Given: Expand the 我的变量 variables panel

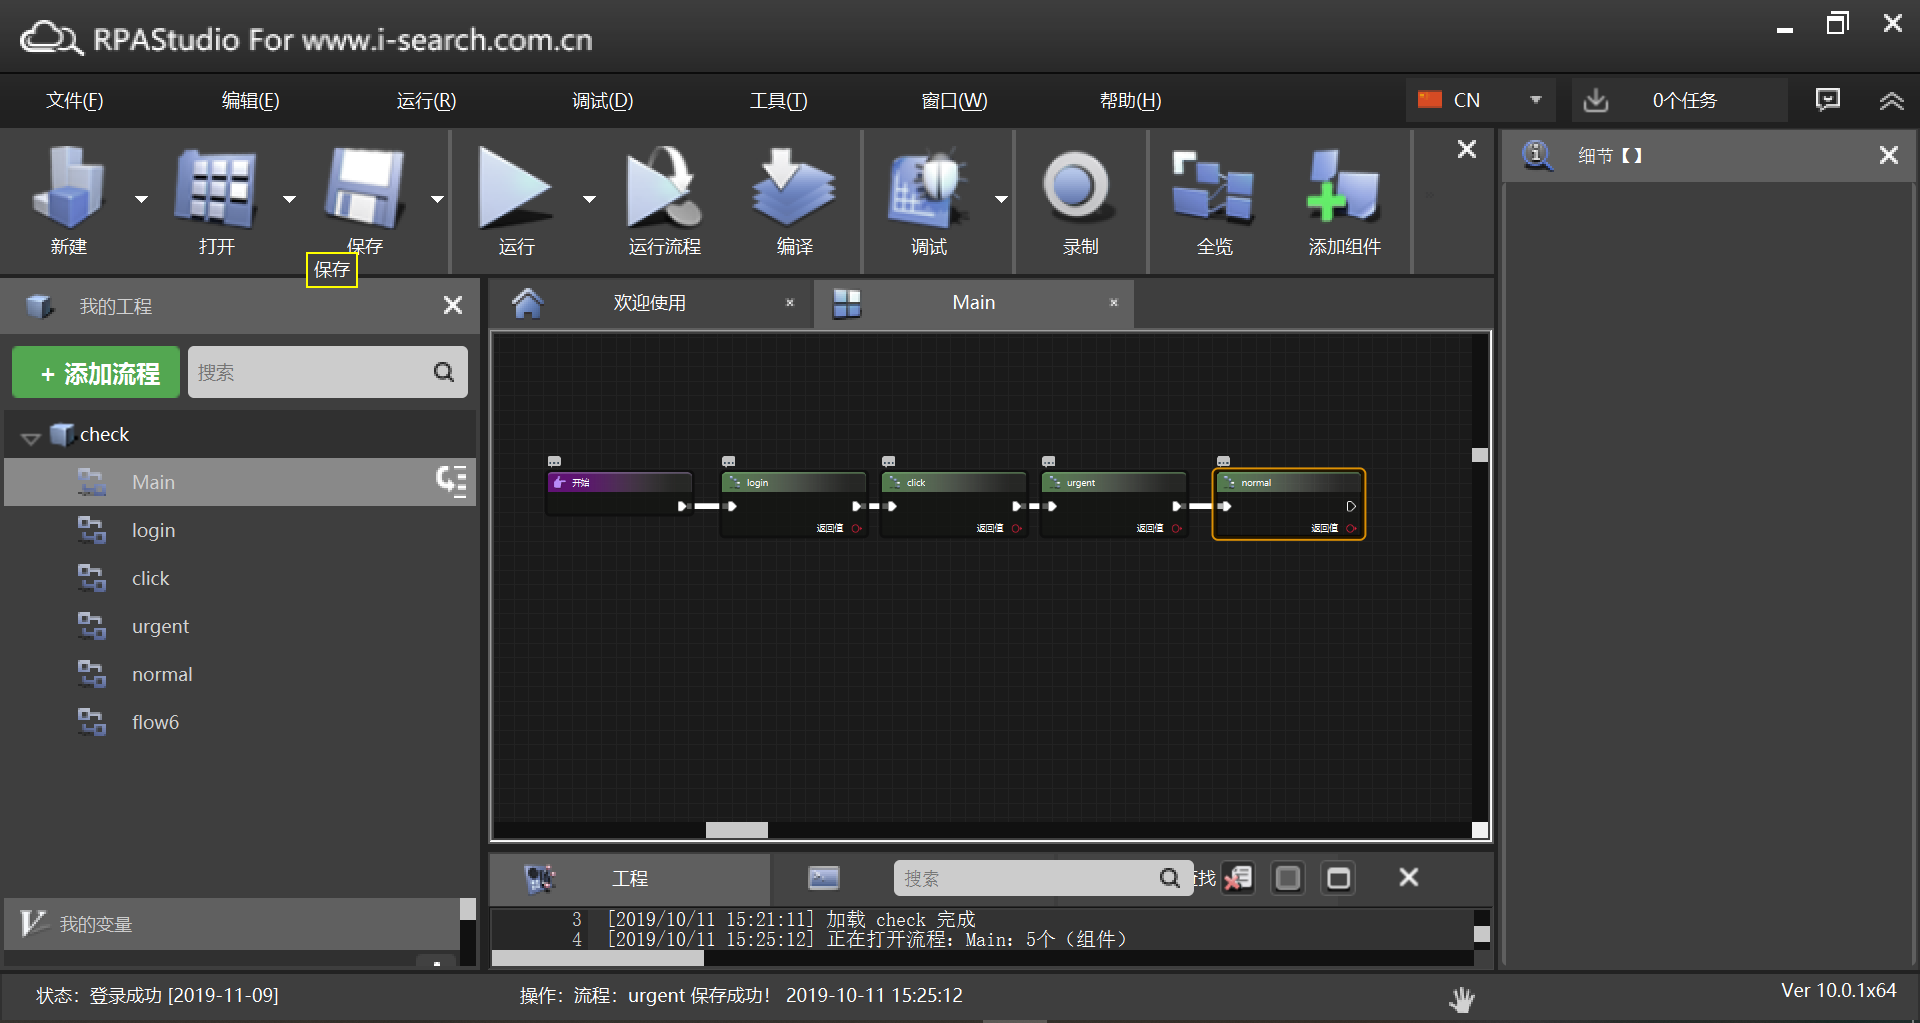Looking at the screenshot, I should [232, 924].
